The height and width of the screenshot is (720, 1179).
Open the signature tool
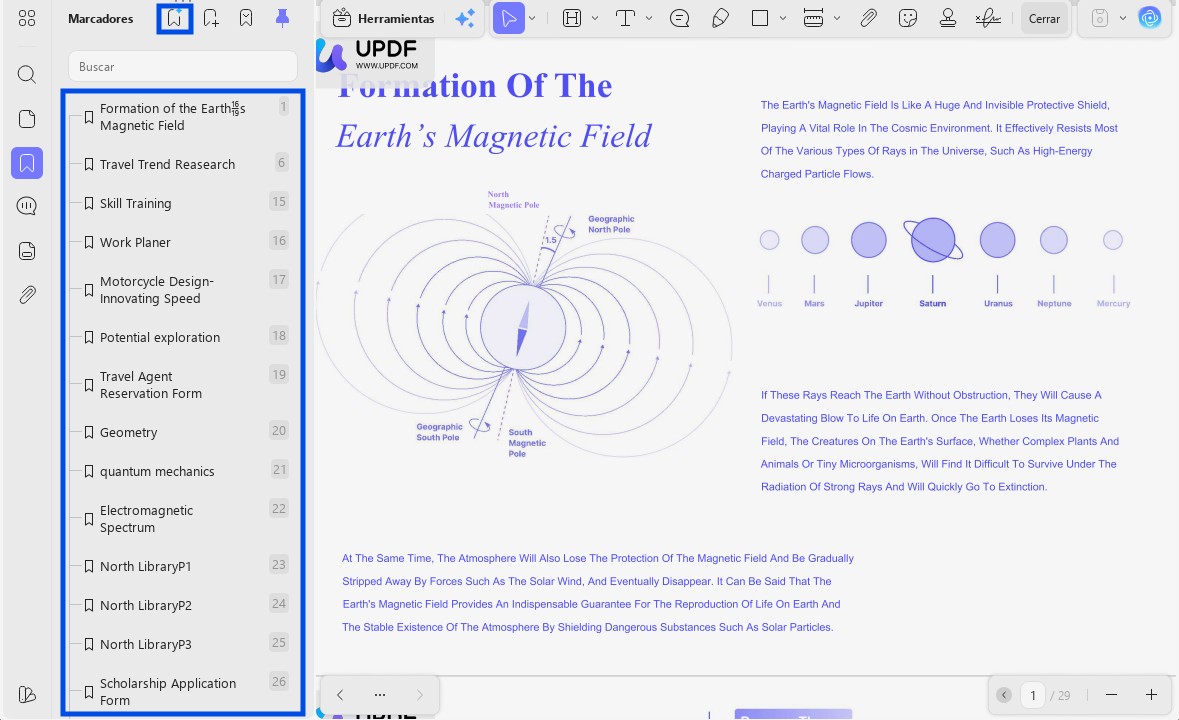click(x=988, y=18)
